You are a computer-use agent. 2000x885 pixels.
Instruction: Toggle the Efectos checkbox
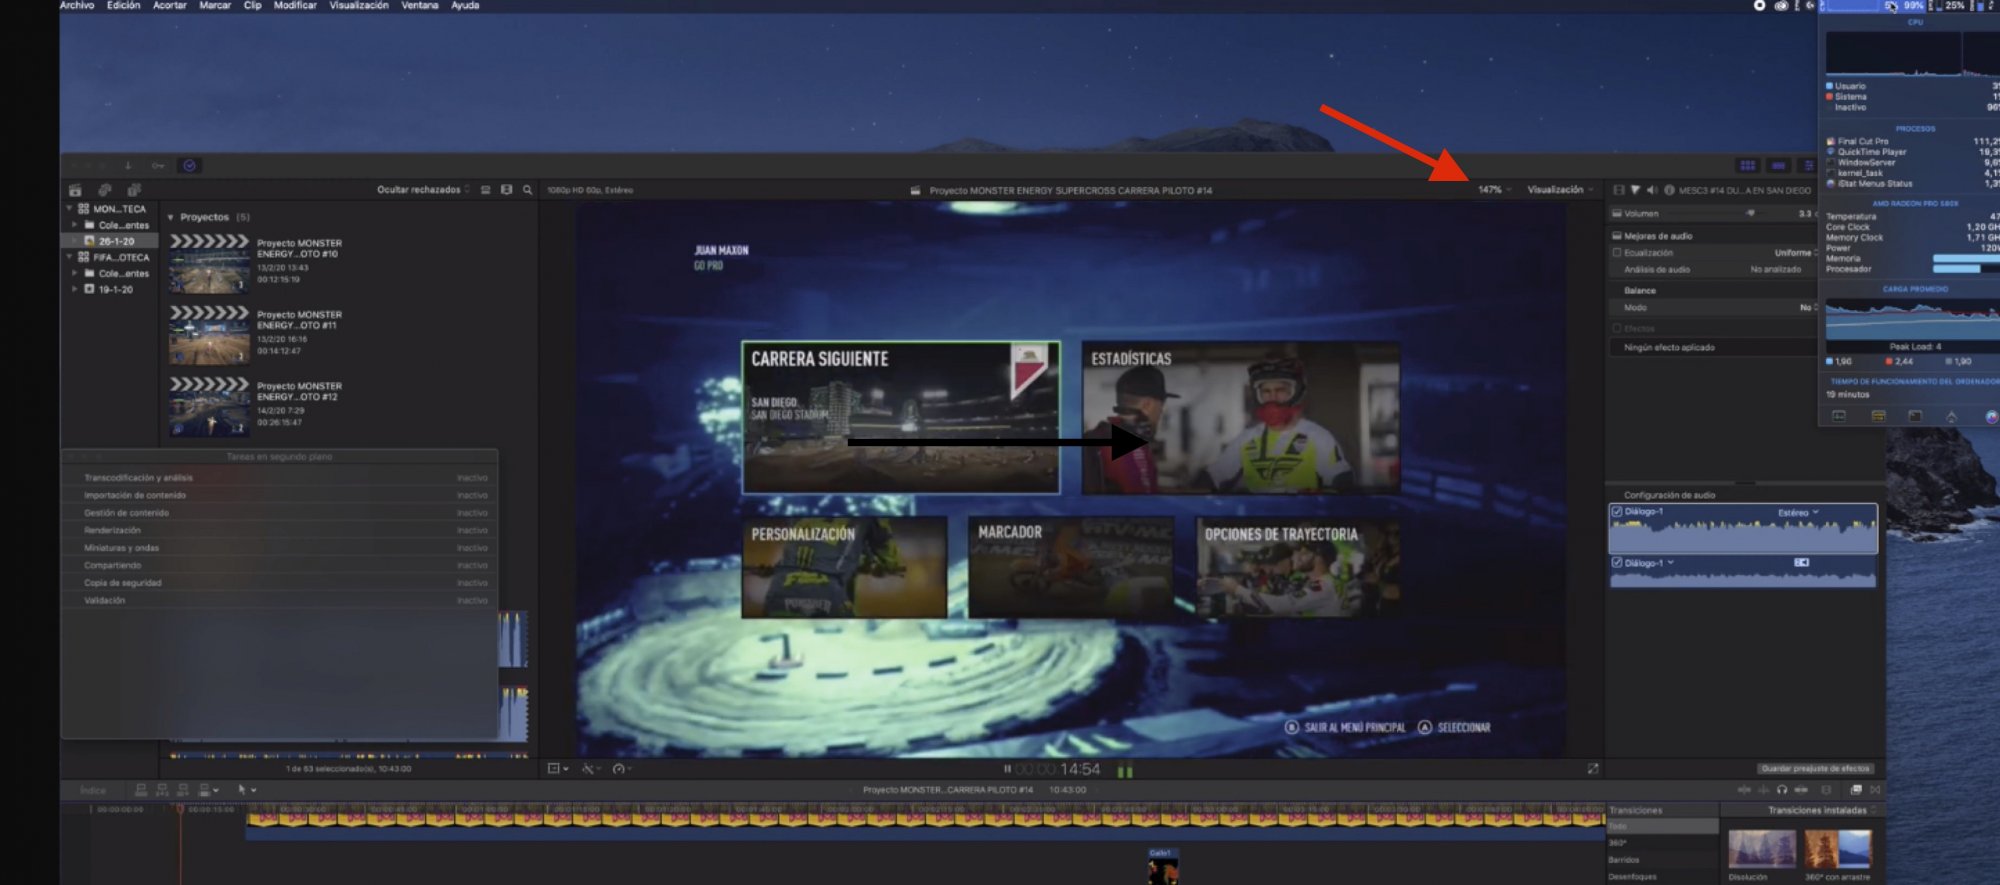click(x=1617, y=328)
